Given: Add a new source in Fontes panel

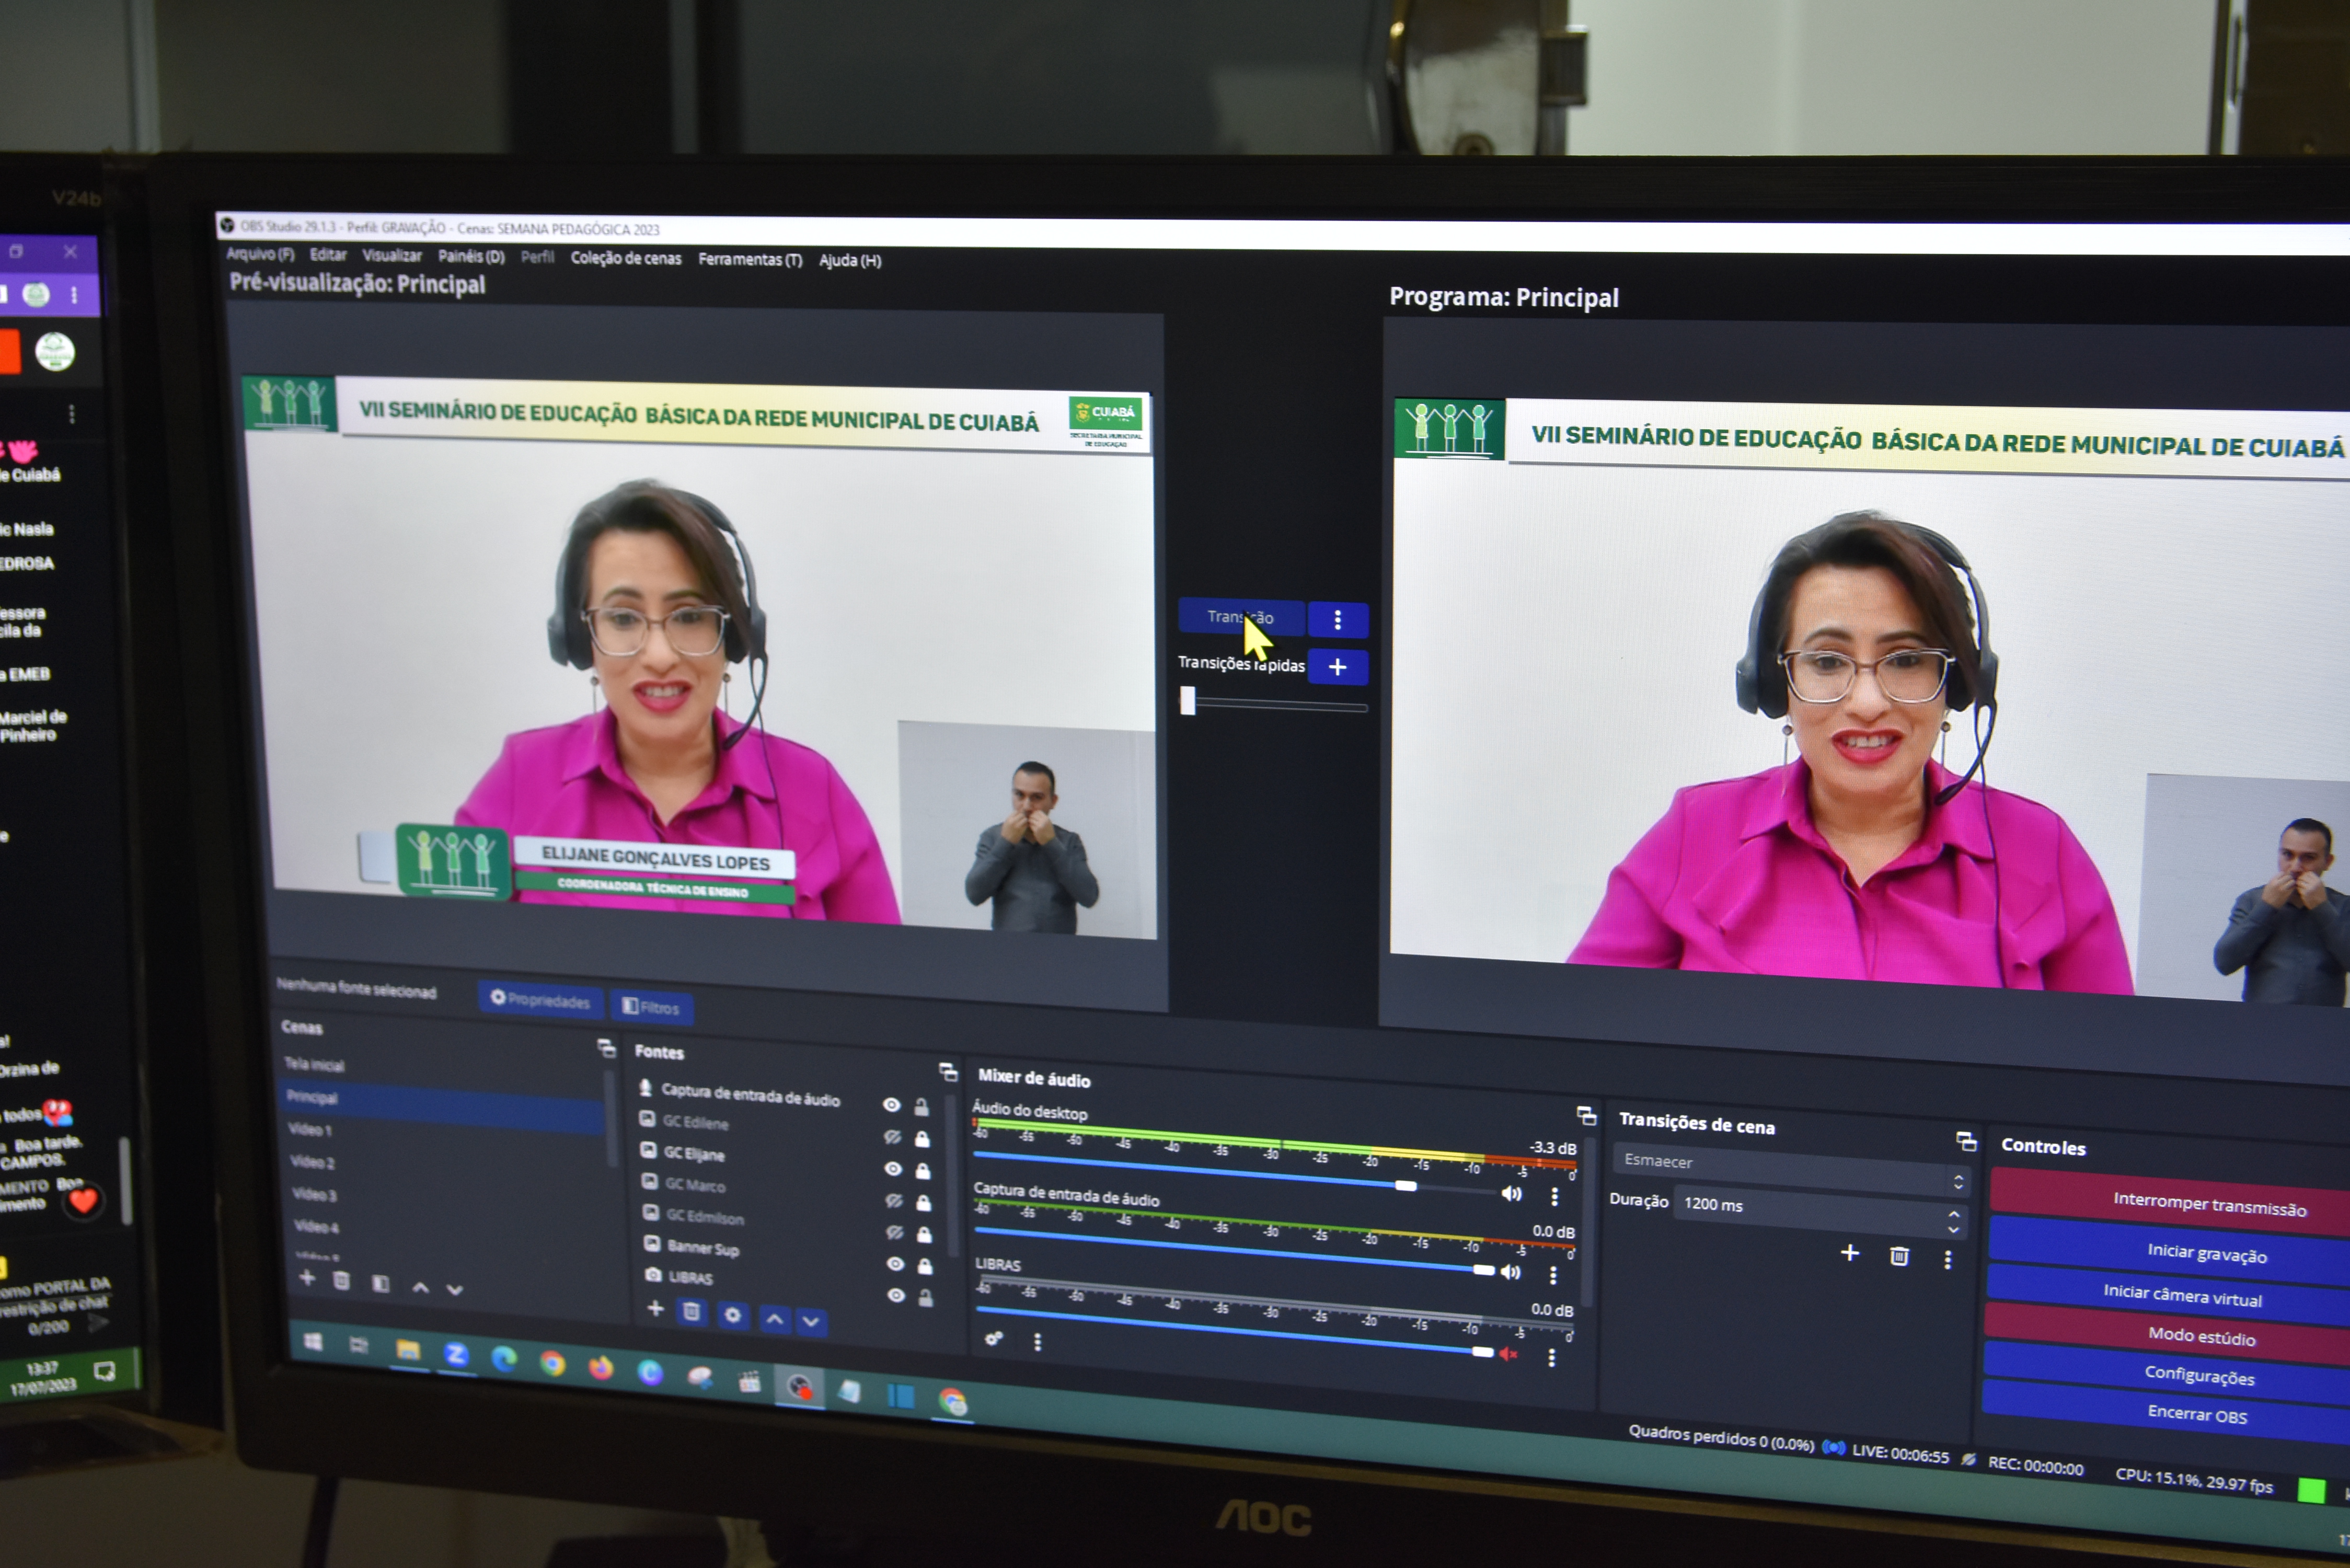Looking at the screenshot, I should pos(655,1309).
